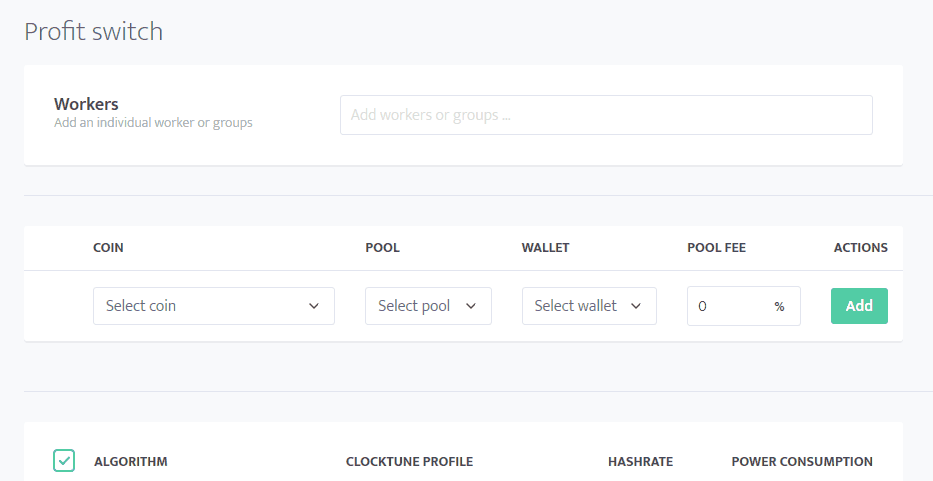This screenshot has width=933, height=481.
Task: Click the chevron arrow in Select coin
Action: (x=314, y=306)
